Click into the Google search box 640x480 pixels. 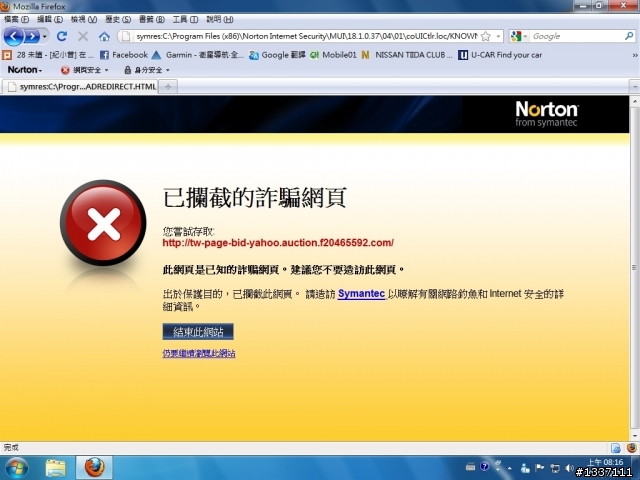click(577, 36)
